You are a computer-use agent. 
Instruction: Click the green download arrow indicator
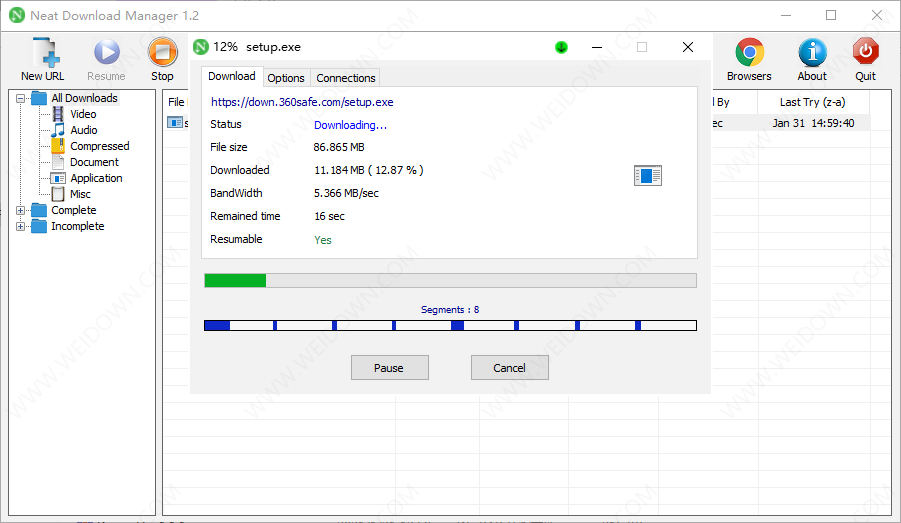coord(561,47)
